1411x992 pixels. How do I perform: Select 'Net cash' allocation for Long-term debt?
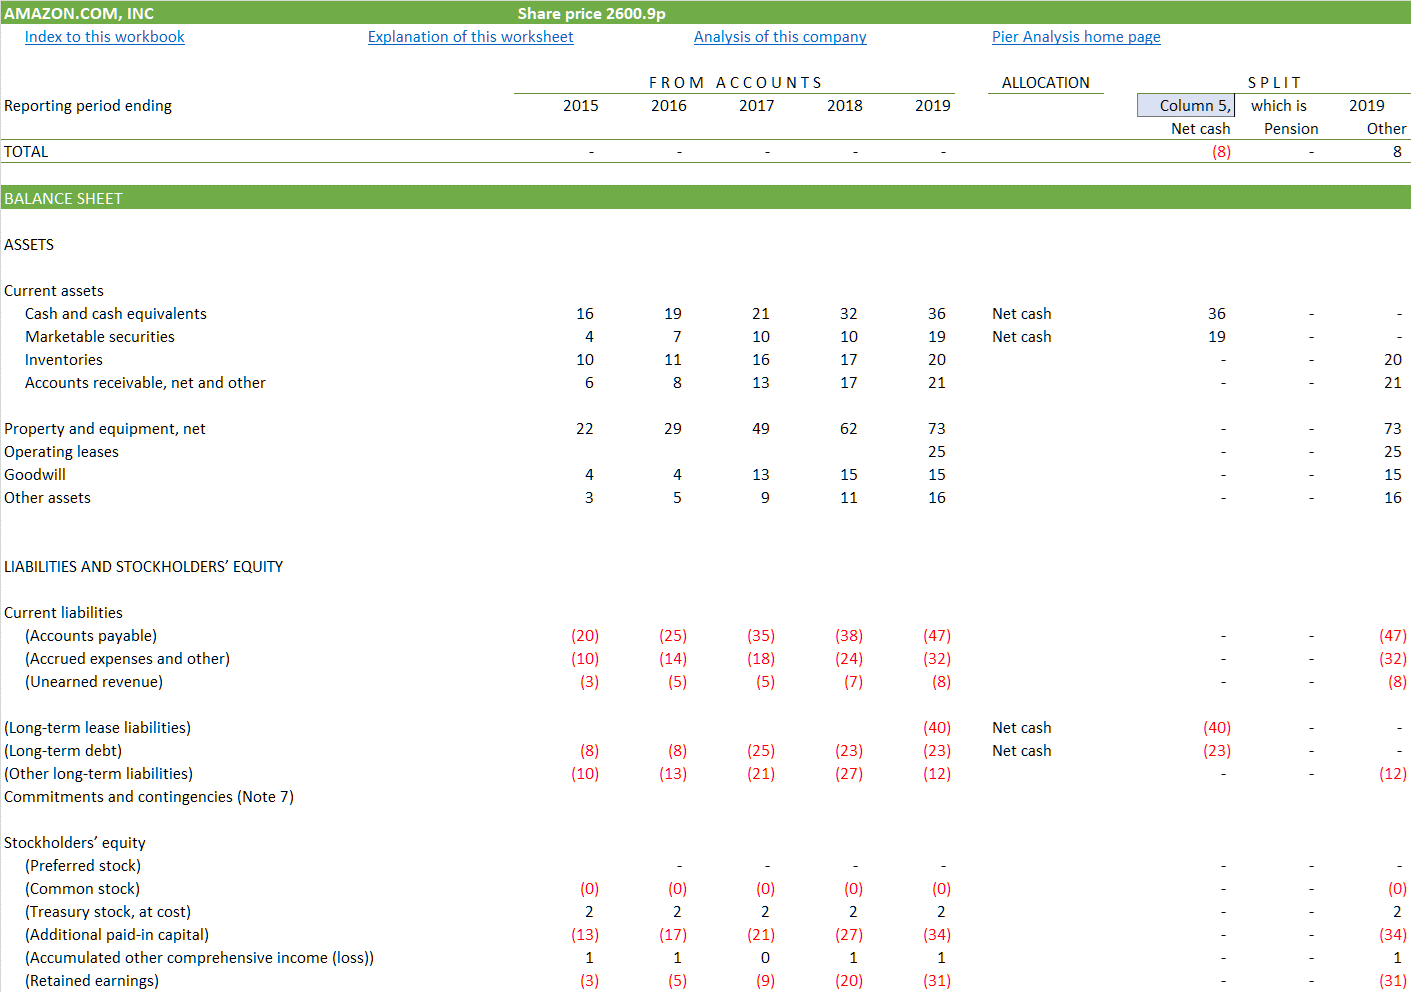click(1021, 751)
